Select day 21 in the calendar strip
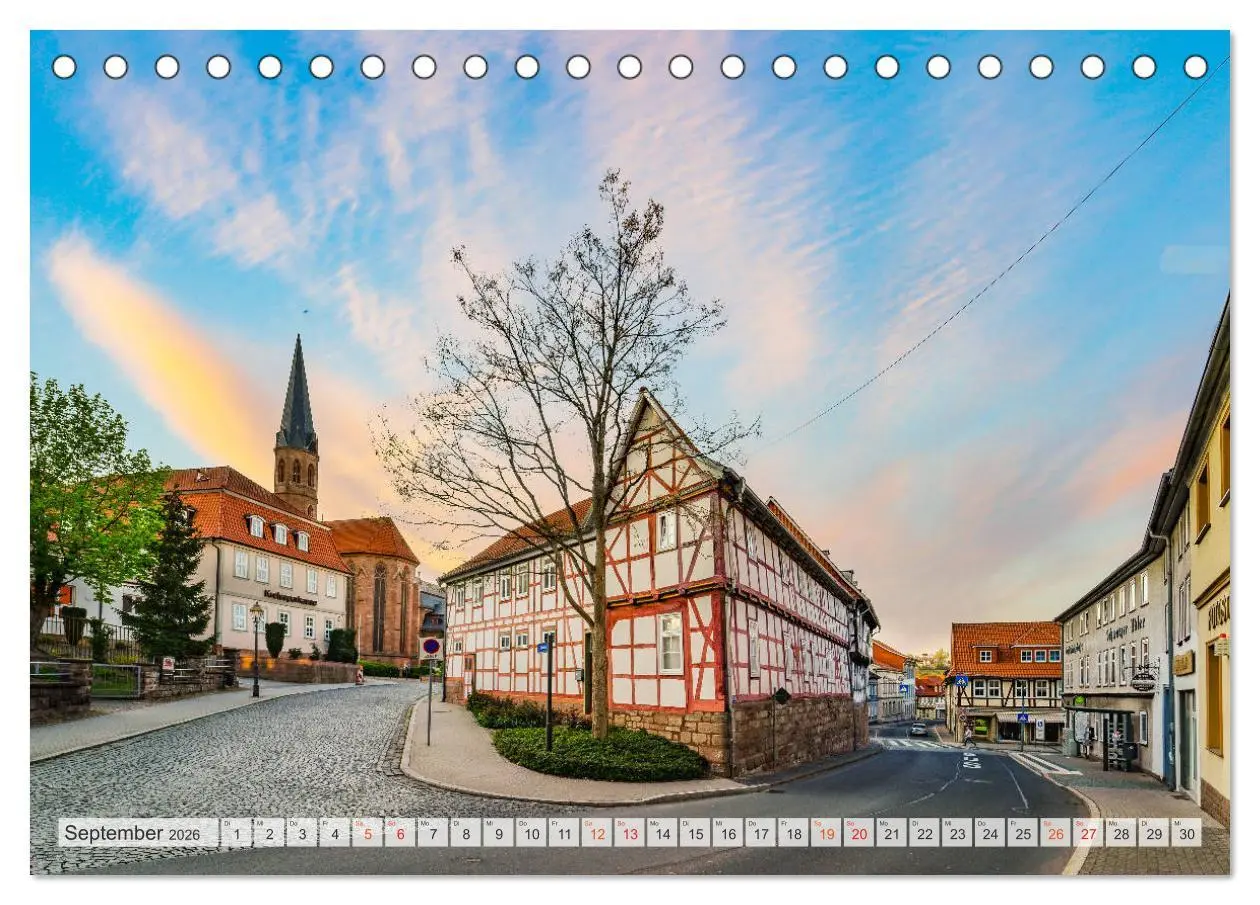 pyautogui.click(x=891, y=833)
